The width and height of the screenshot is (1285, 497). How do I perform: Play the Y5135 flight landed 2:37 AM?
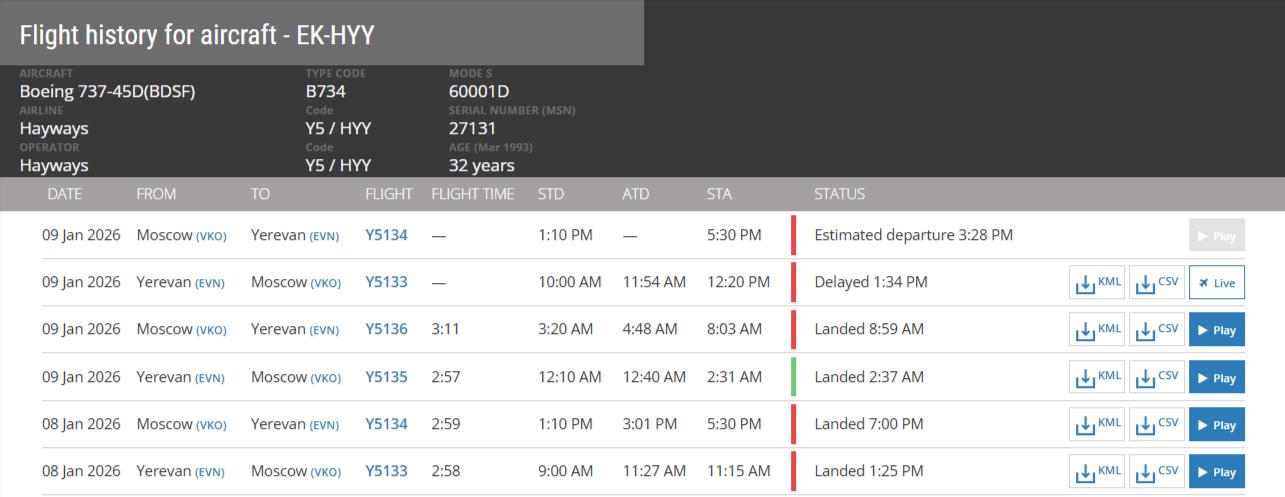point(1216,378)
